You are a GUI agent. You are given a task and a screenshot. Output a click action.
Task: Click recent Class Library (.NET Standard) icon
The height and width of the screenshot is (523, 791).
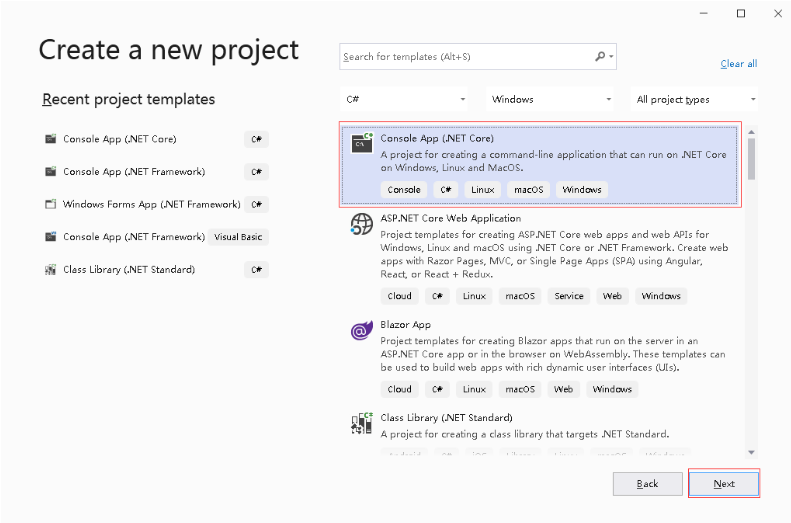50,269
